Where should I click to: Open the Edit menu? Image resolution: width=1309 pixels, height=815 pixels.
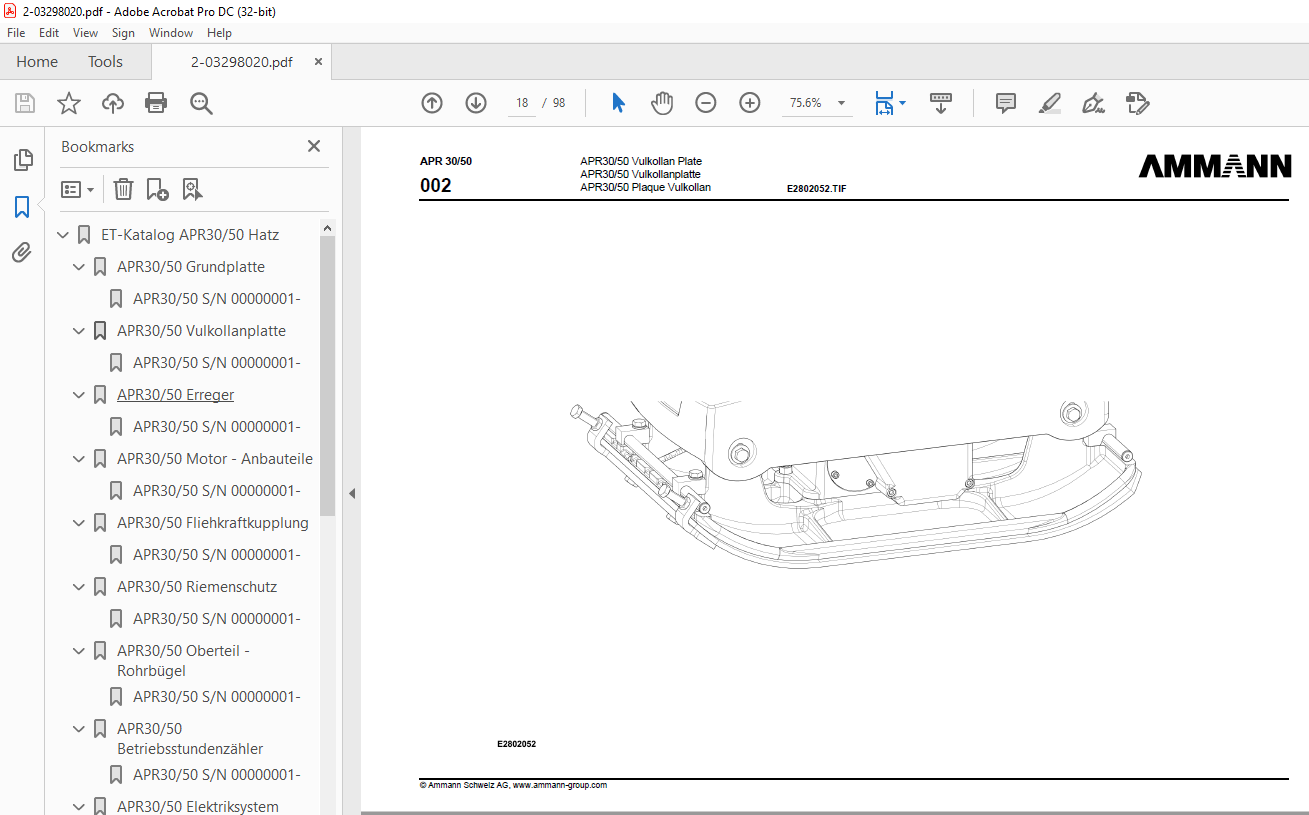point(49,33)
